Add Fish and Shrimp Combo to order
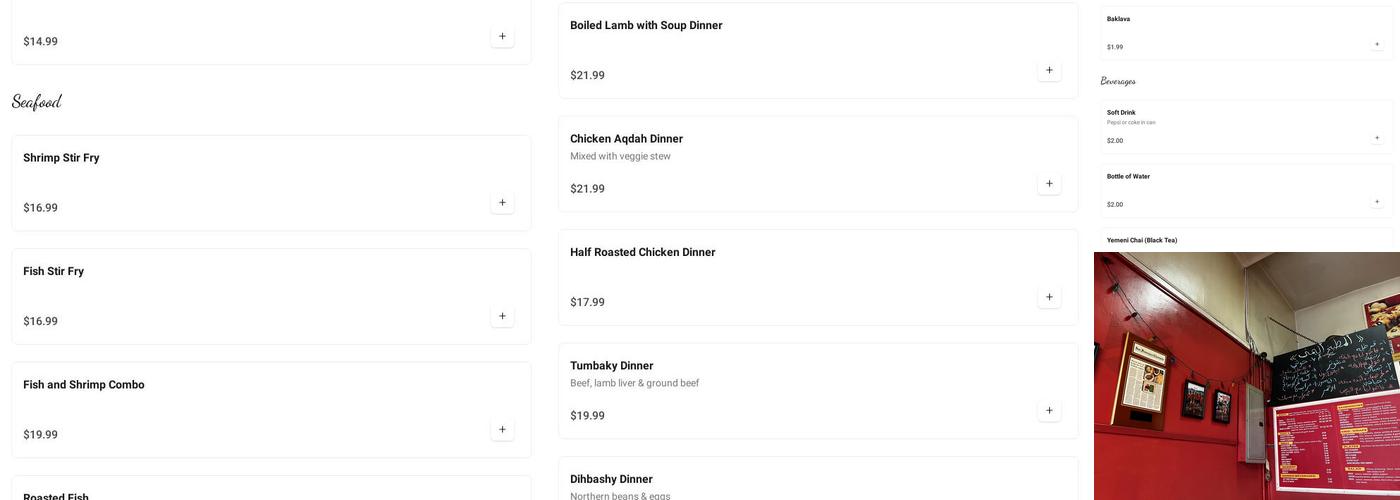This screenshot has width=1400, height=500. [502, 430]
